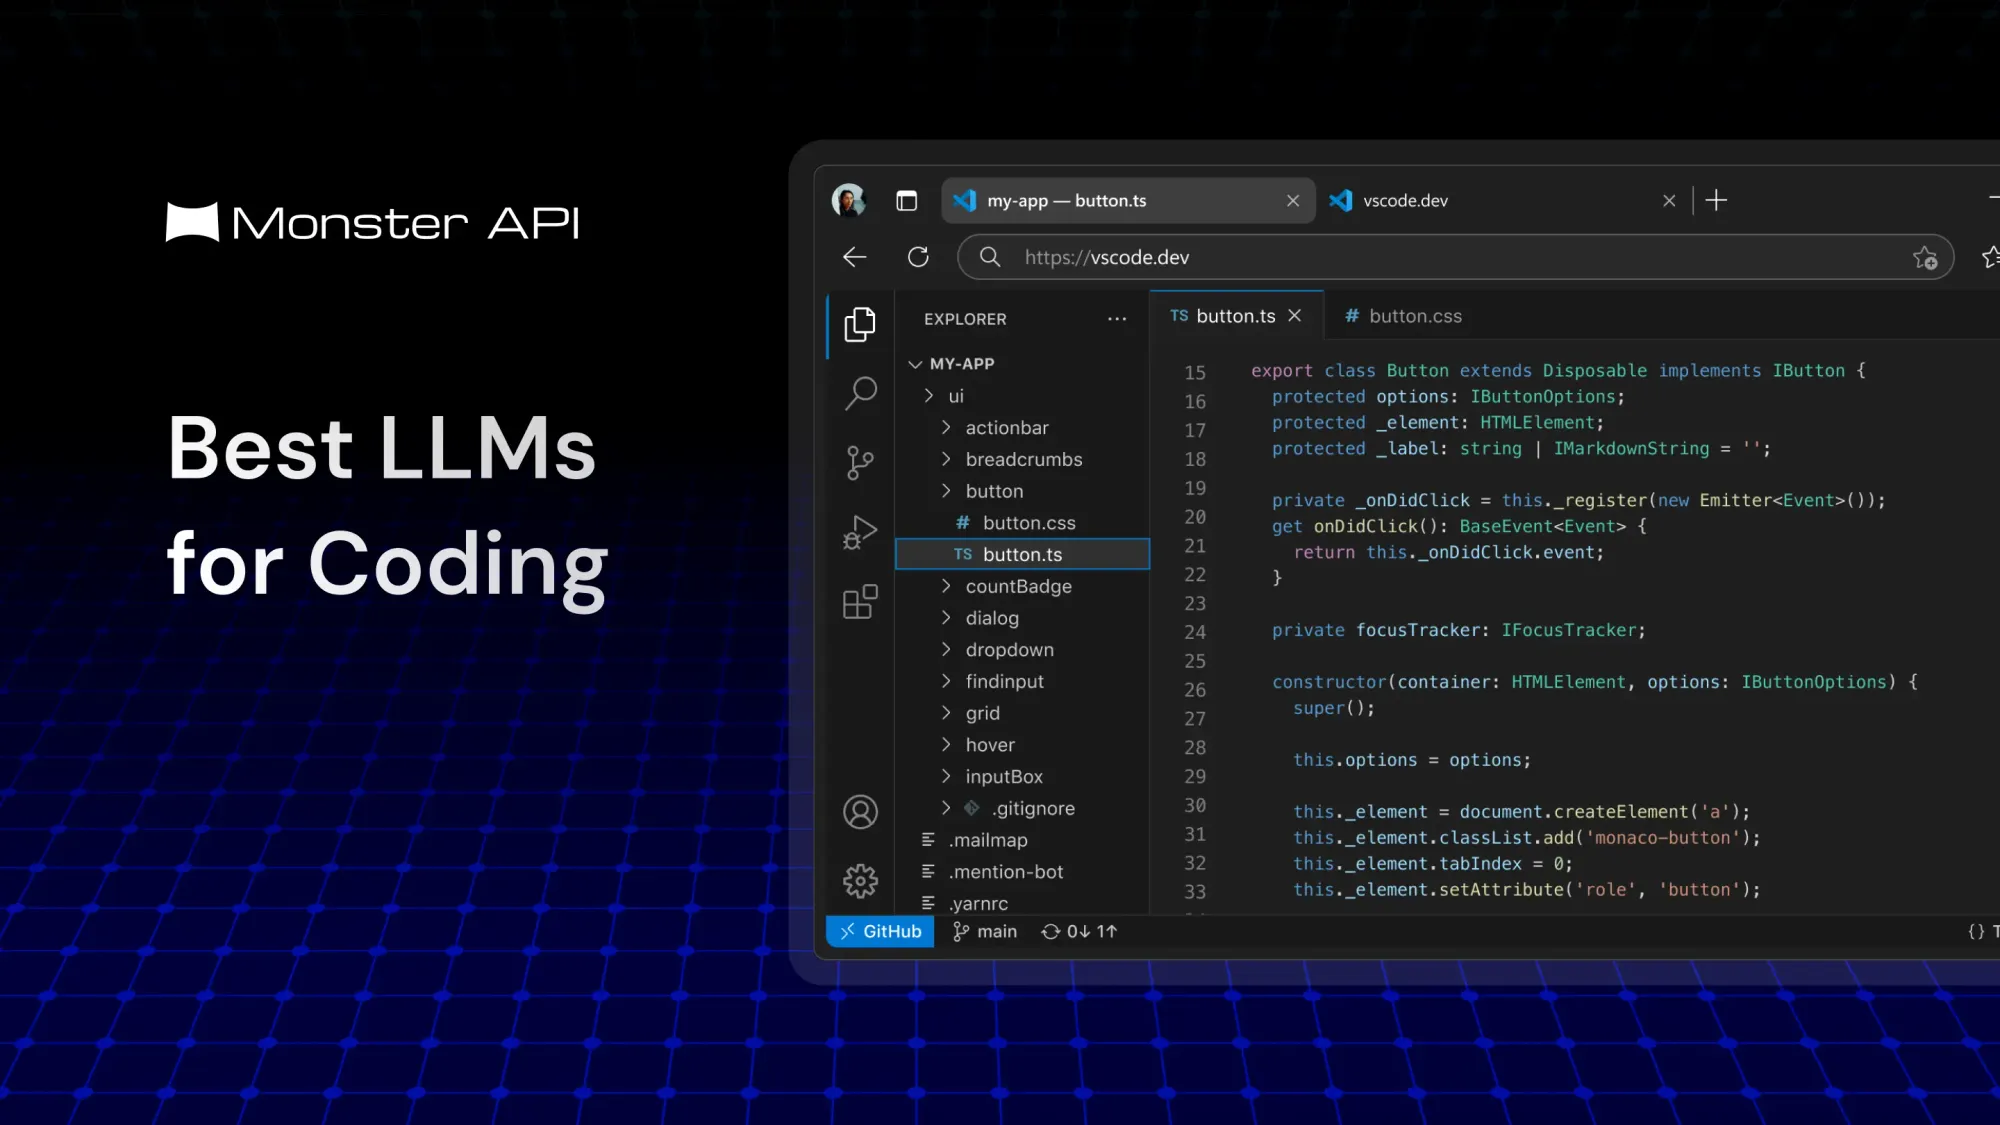The image size is (2000, 1125).
Task: Close the button.ts editor tab
Action: pos(1295,316)
